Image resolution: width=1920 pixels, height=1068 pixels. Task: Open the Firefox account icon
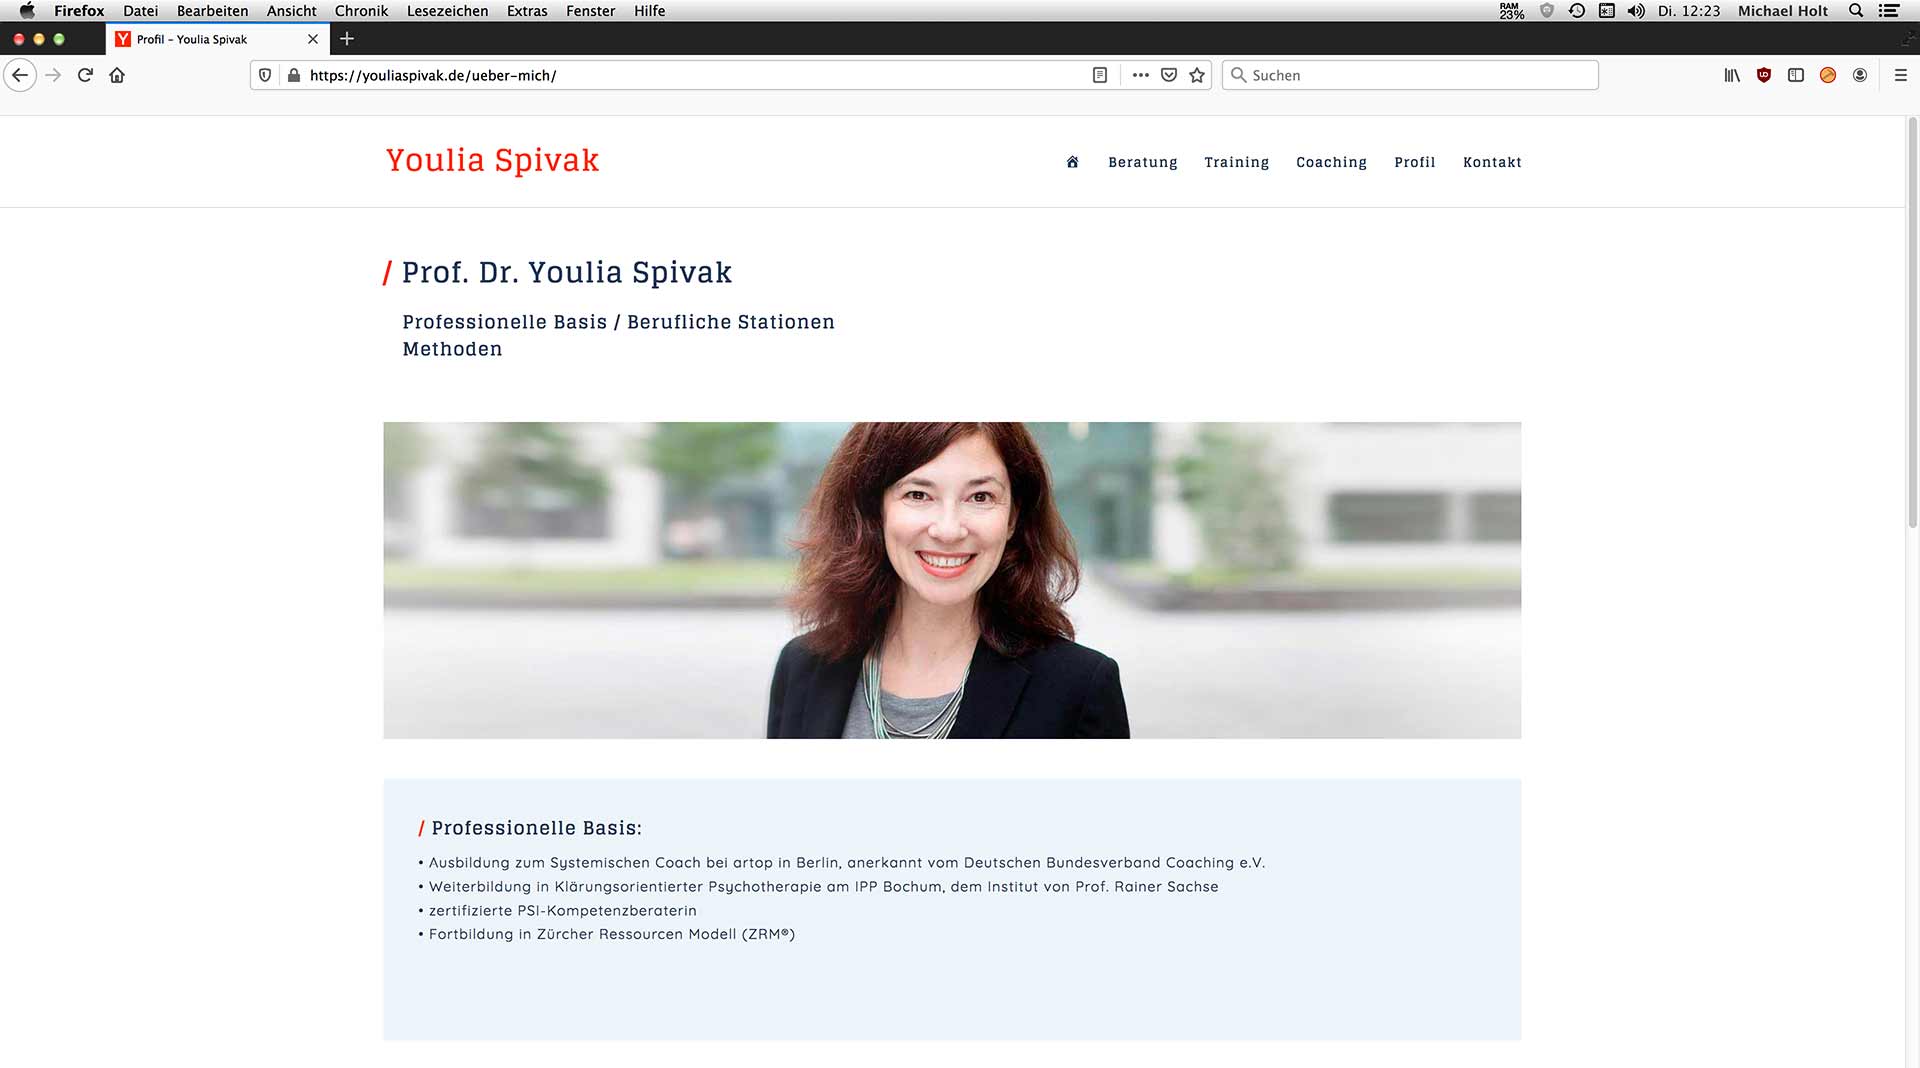click(x=1860, y=75)
